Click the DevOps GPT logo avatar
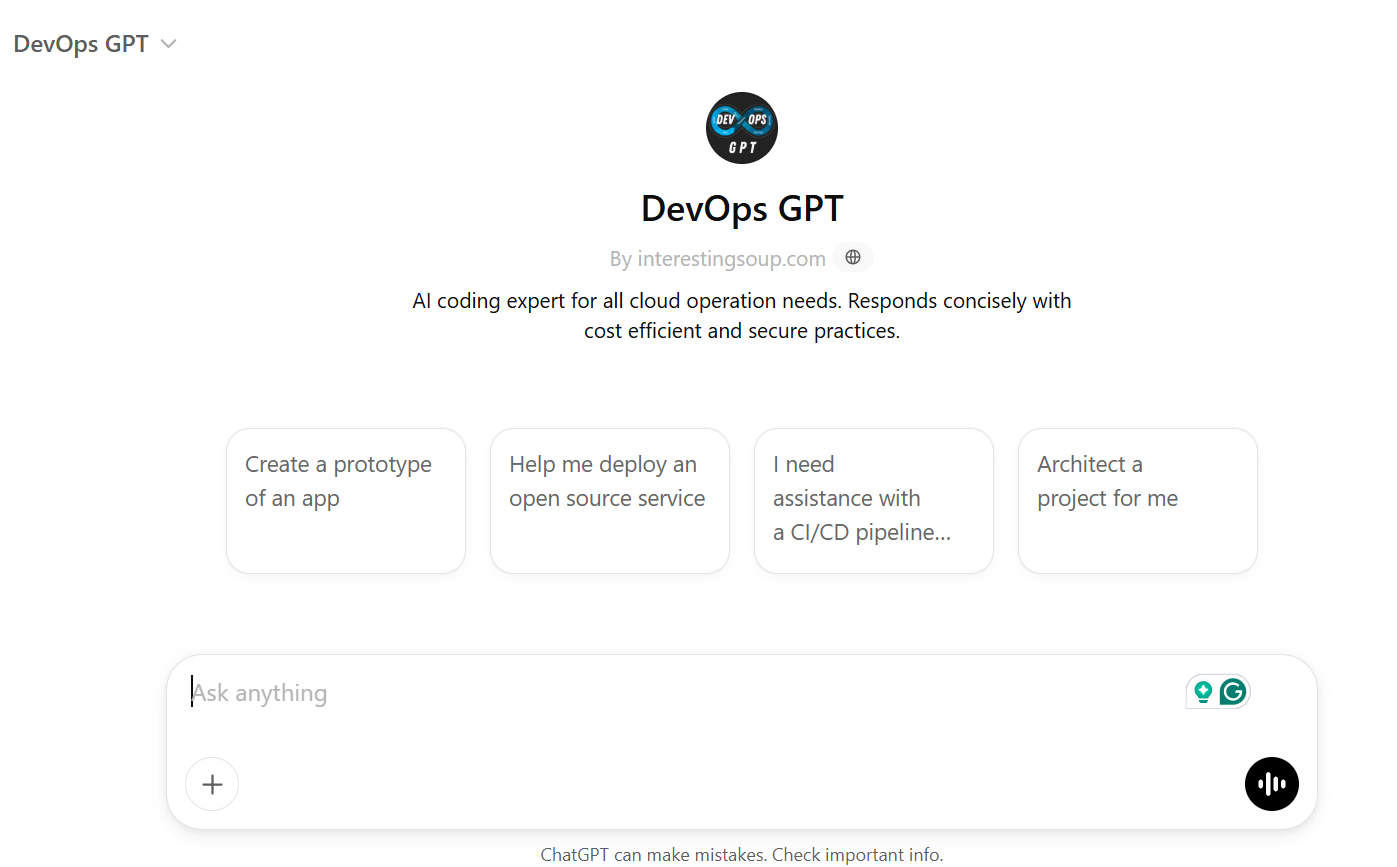1397x867 pixels. (x=742, y=128)
